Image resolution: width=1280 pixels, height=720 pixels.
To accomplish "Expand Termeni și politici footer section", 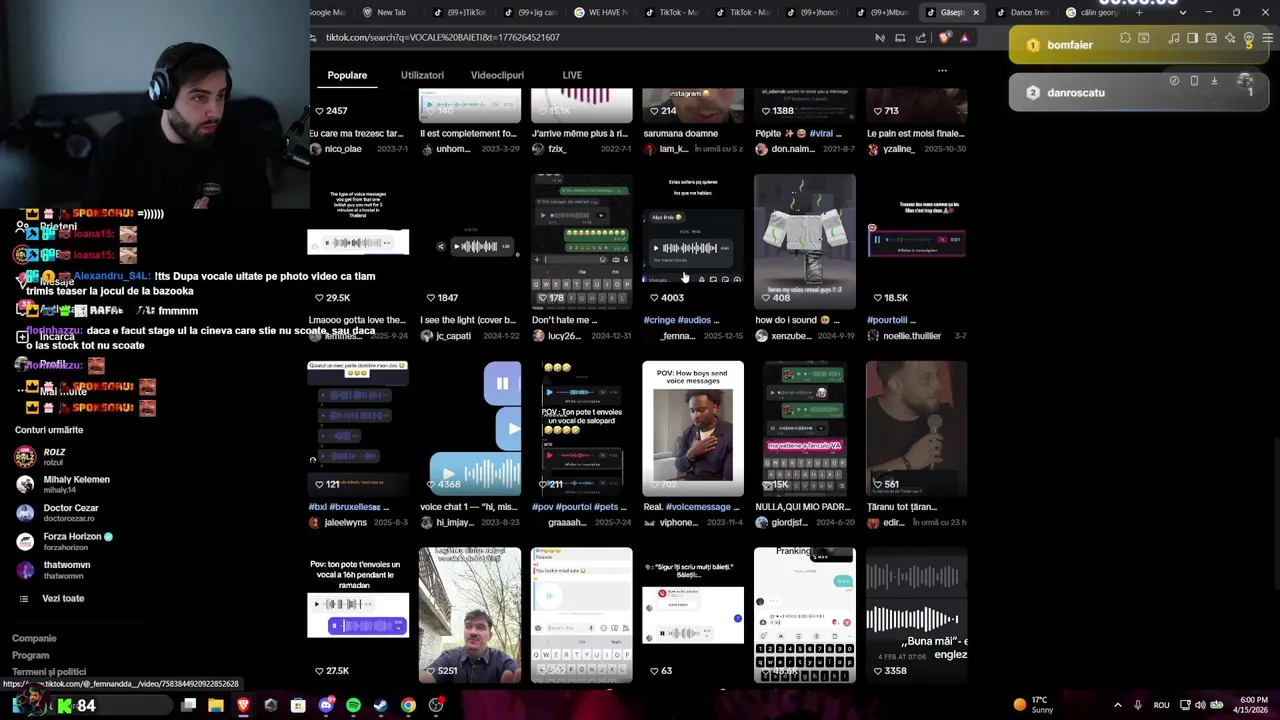I will pos(49,672).
